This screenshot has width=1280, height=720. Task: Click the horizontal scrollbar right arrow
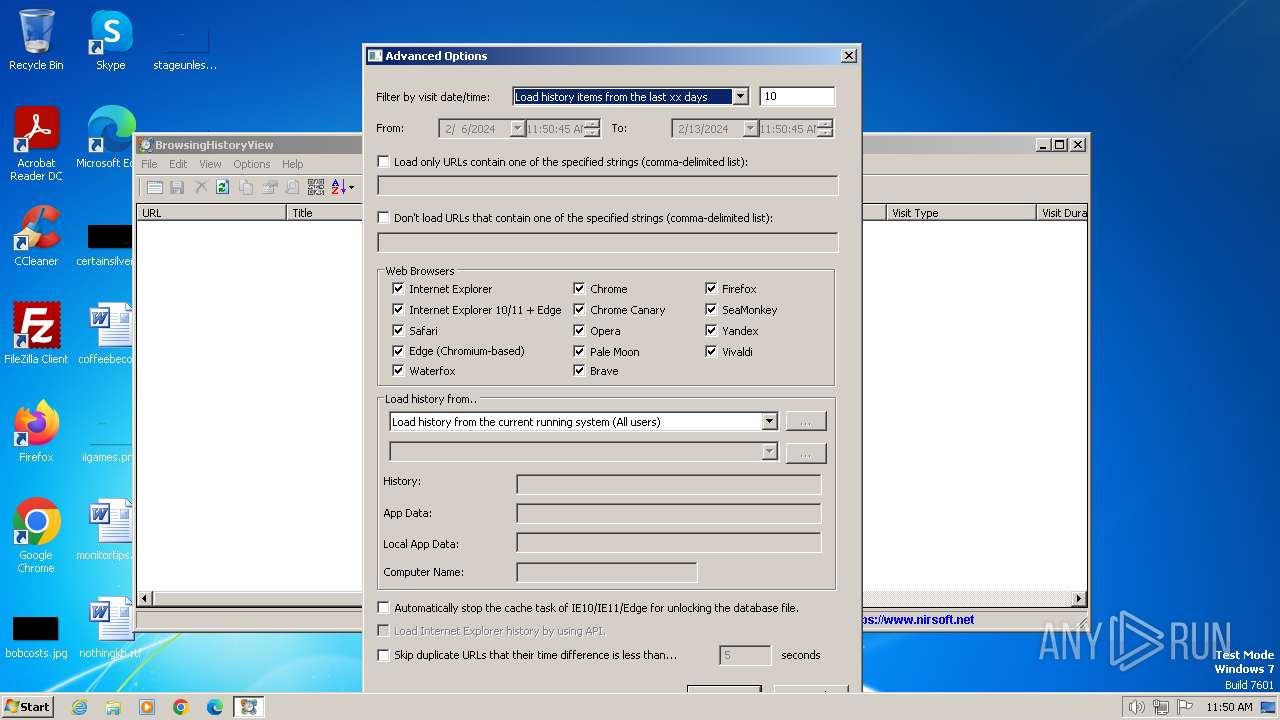(x=1079, y=599)
